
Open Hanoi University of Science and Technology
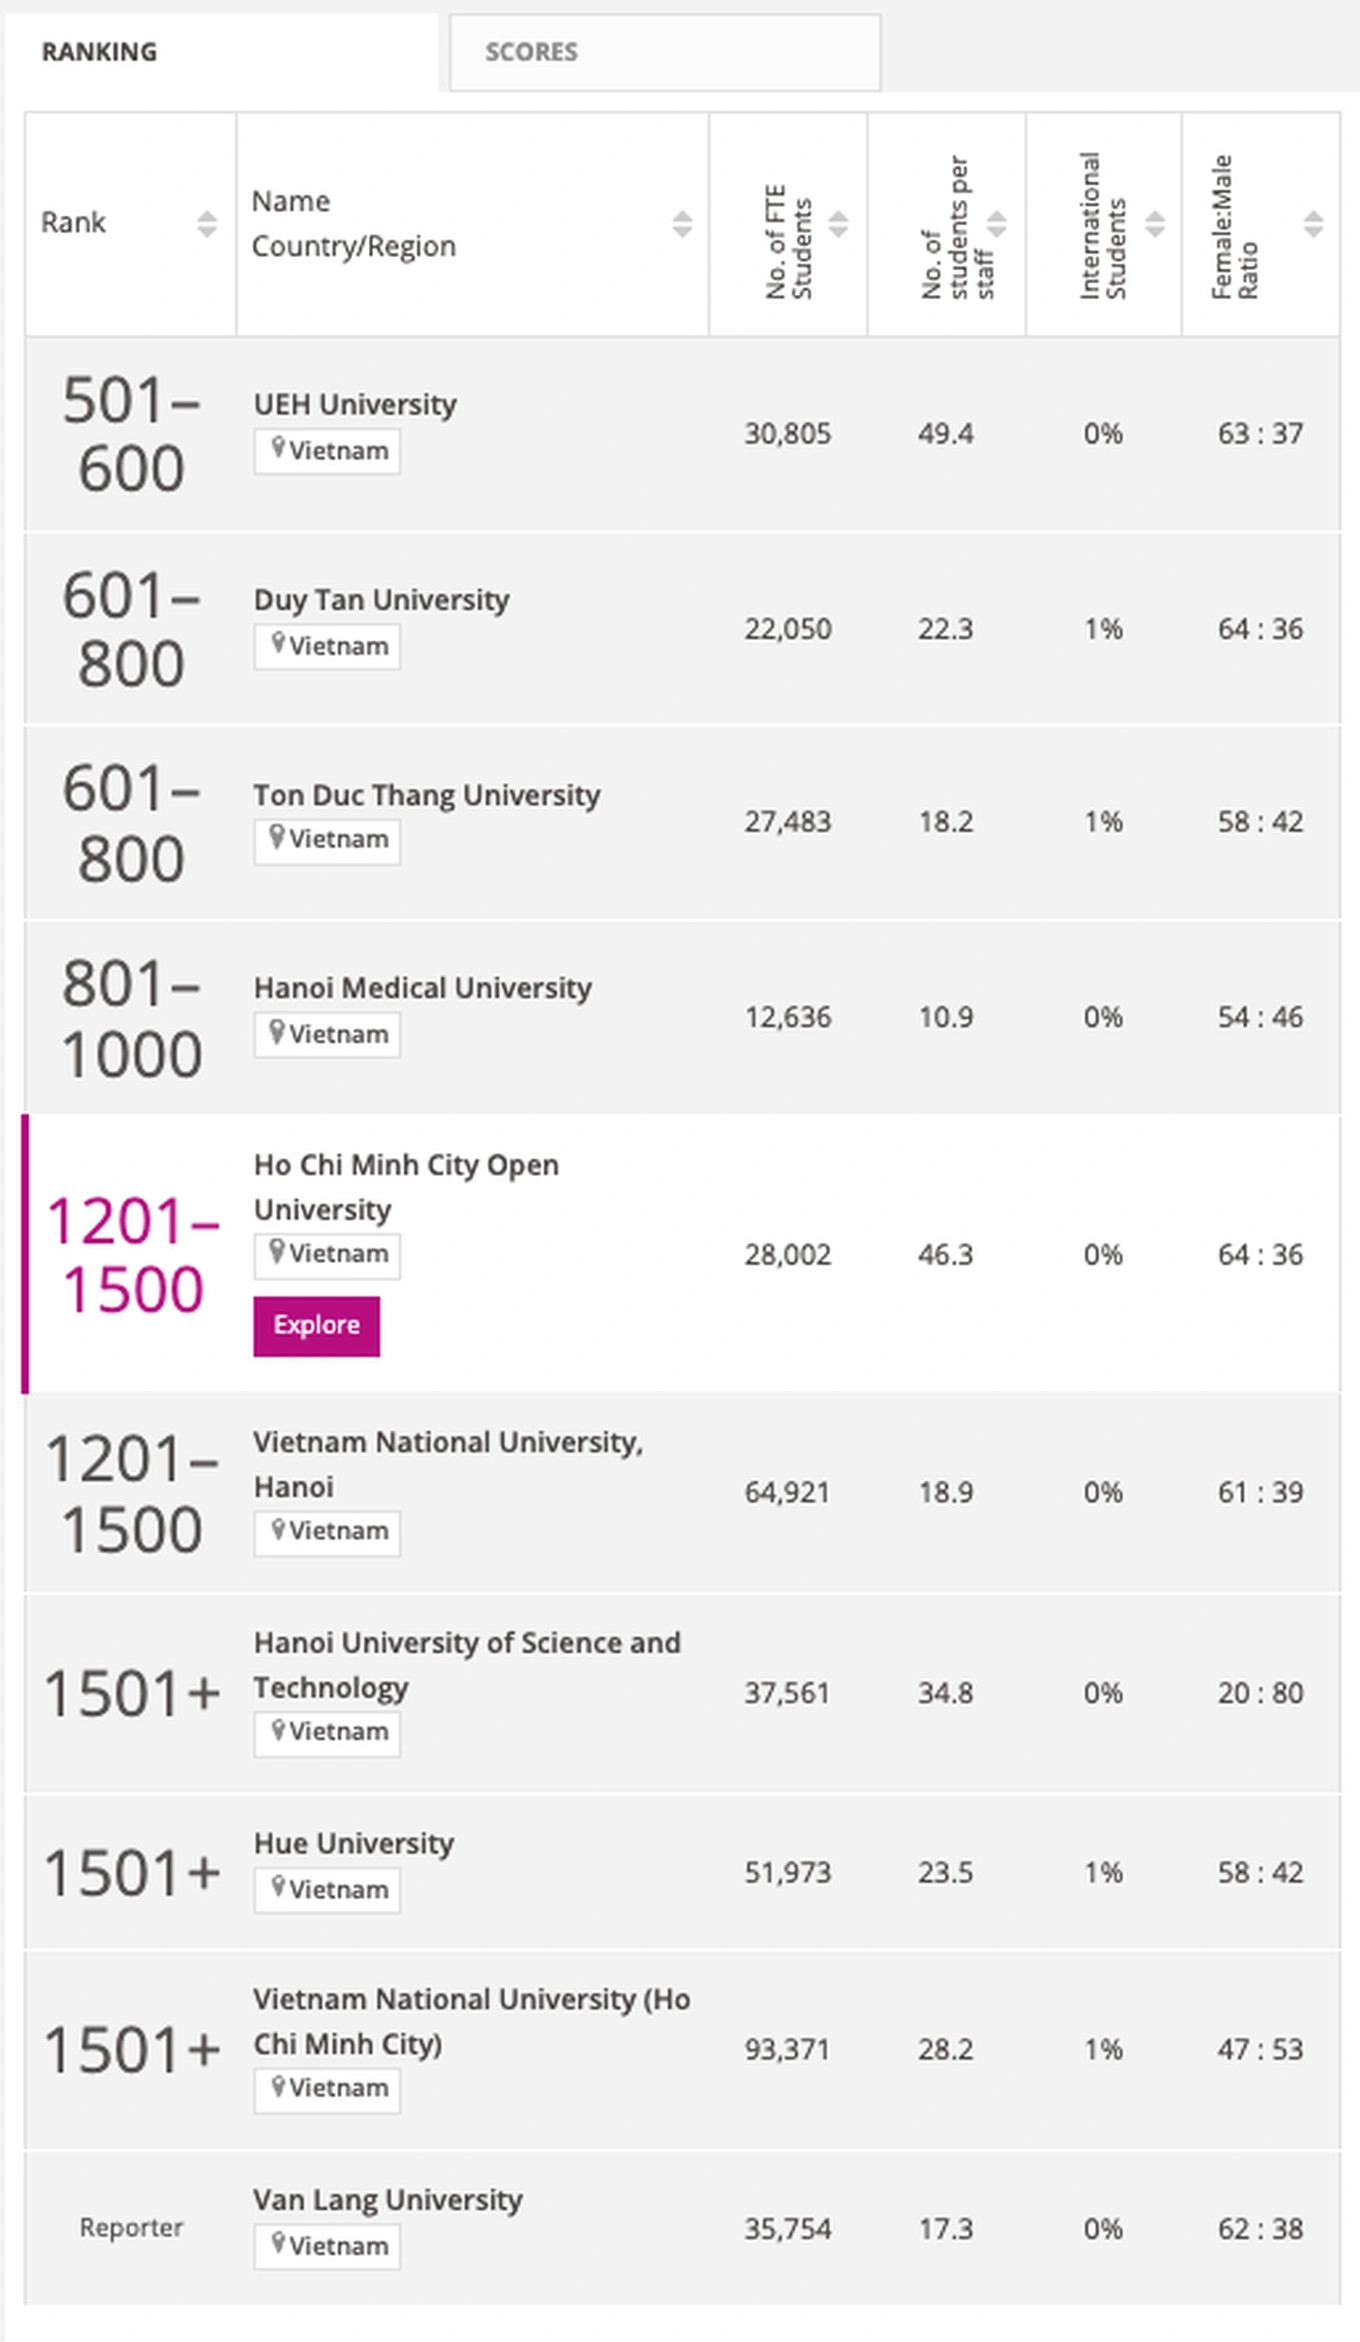point(466,1643)
